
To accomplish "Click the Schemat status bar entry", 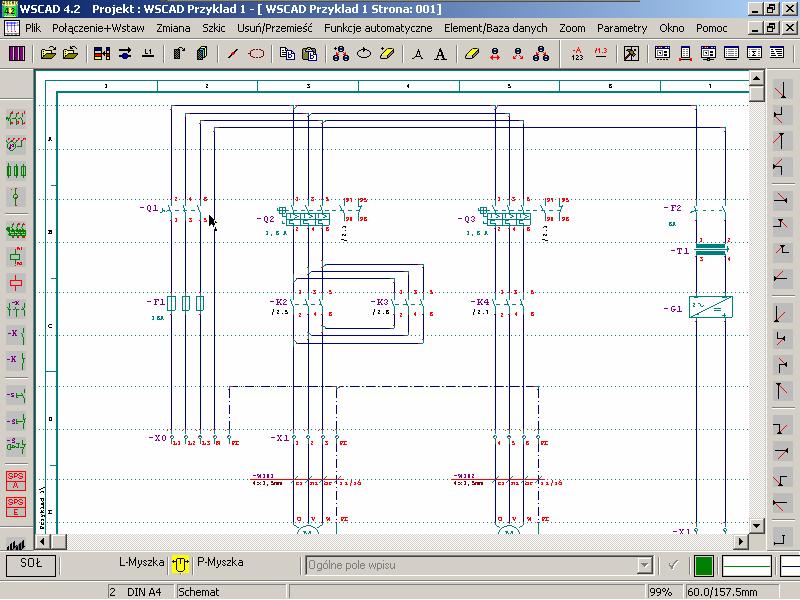I will 198,592.
